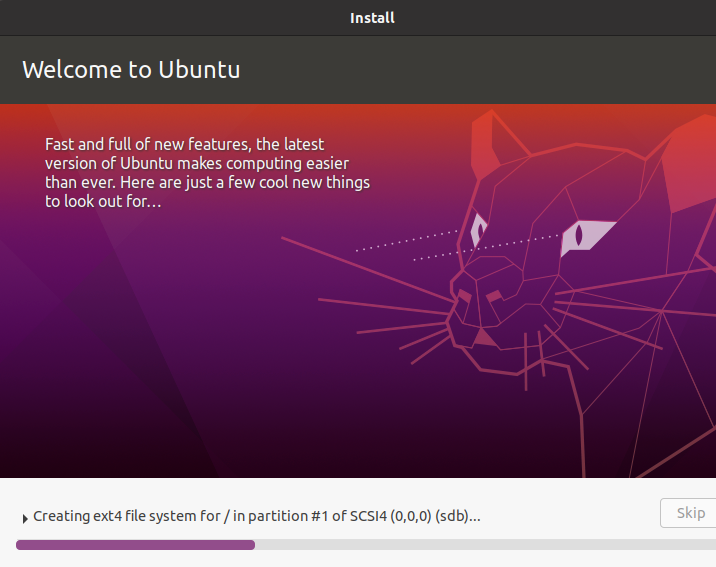Click the "(sdb)..." end of the status message
Screen dimensions: 716x567
coord(458,516)
